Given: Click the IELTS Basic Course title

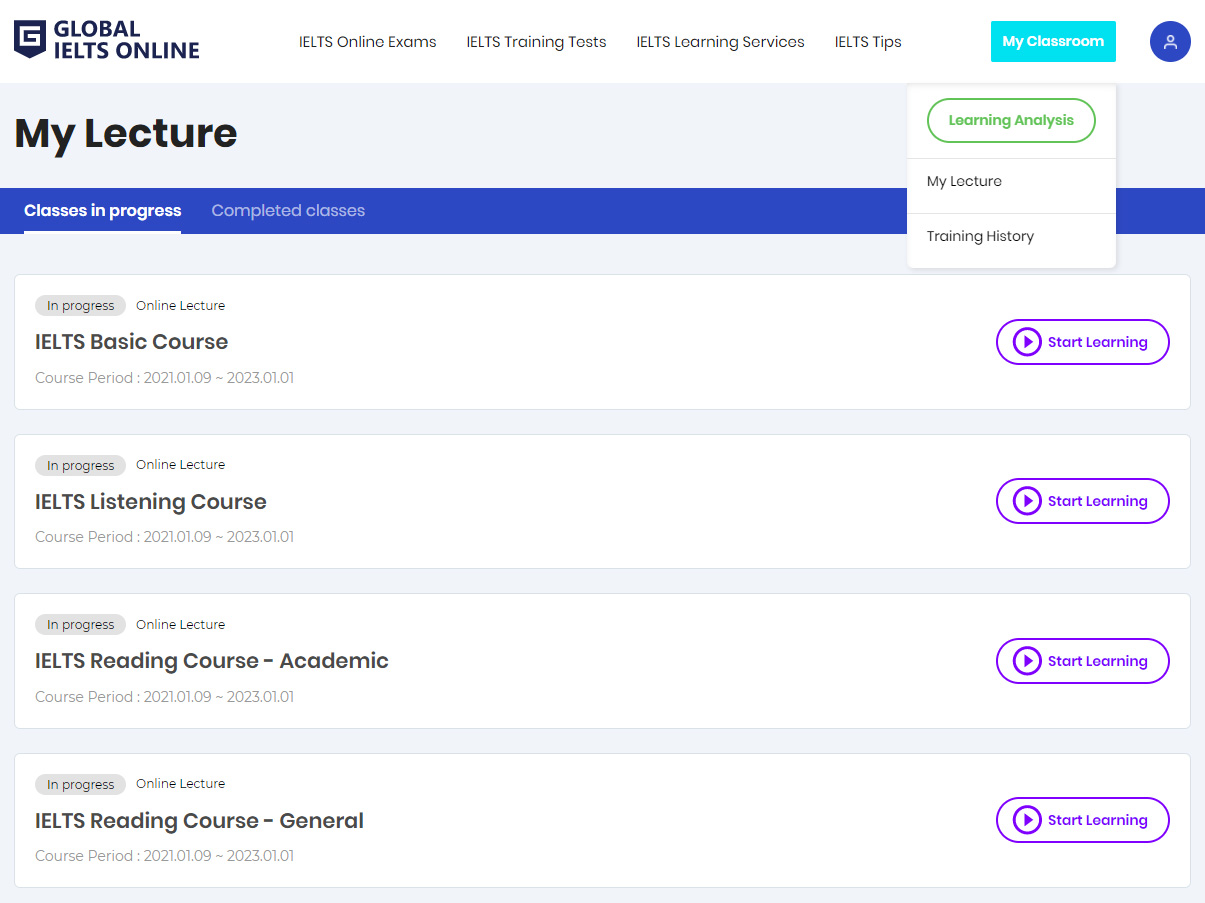Looking at the screenshot, I should (x=131, y=342).
